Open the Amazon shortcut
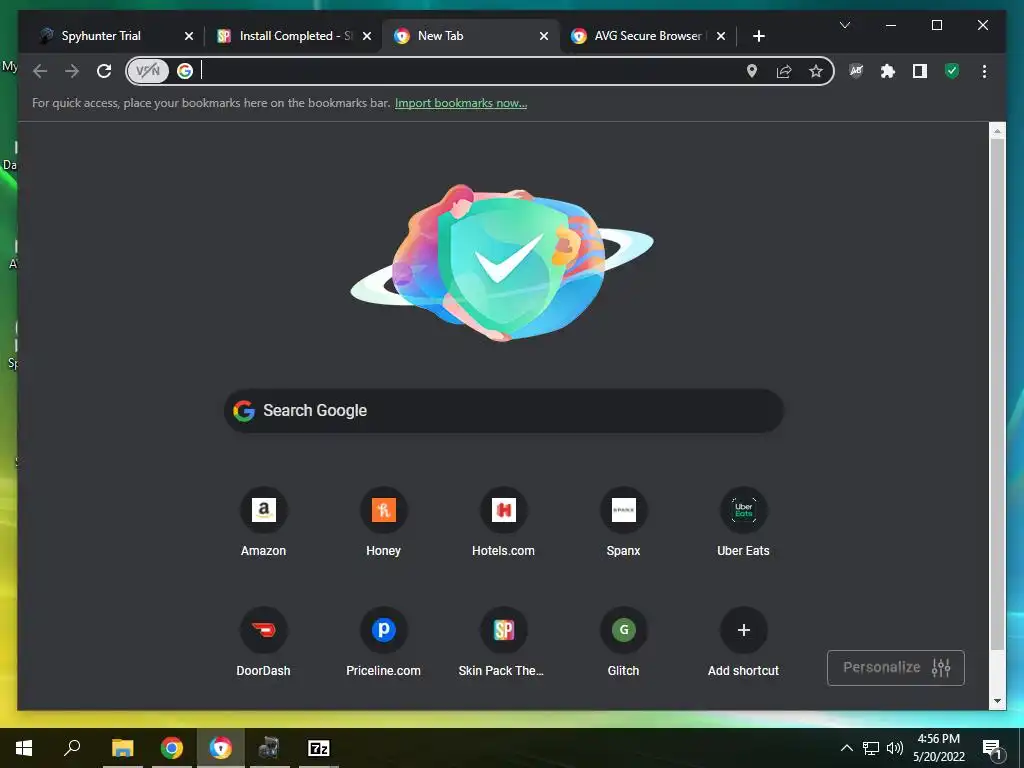Viewport: 1024px width, 768px height. 263,510
